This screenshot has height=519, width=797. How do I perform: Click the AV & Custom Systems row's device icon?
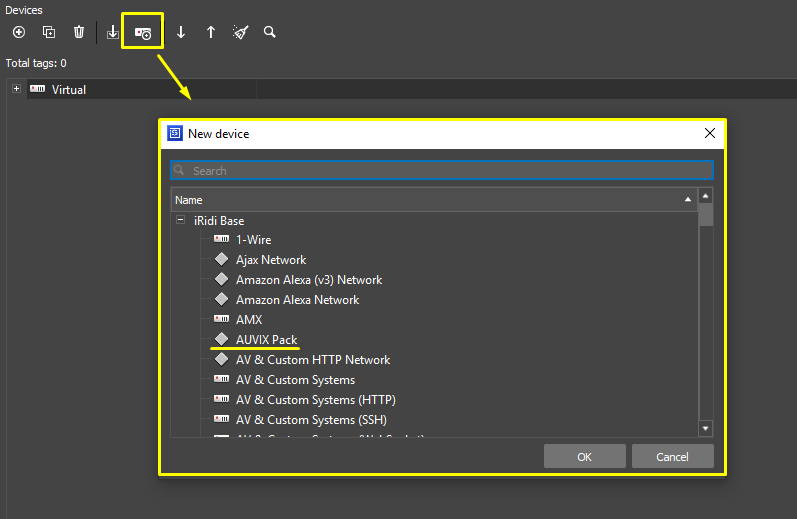[222, 379]
